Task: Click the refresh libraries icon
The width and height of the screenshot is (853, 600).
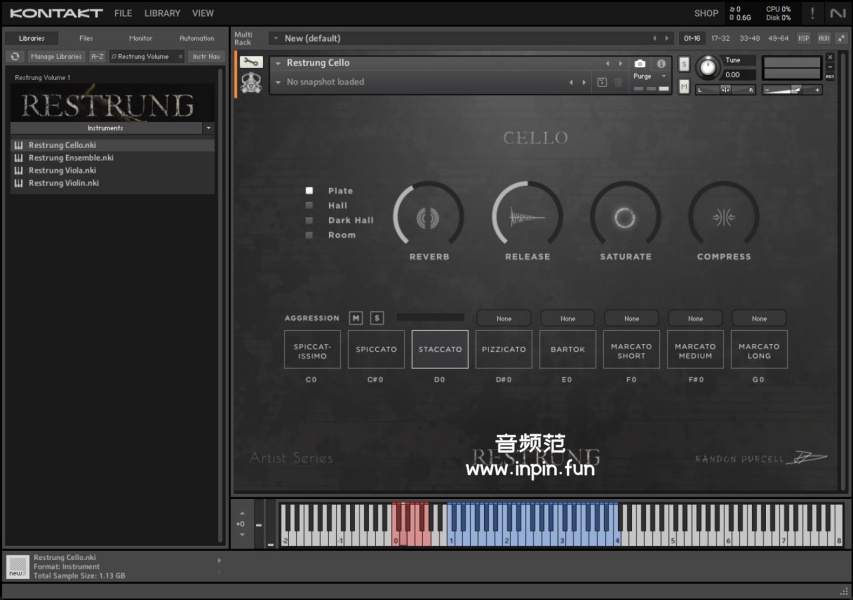Action: point(16,57)
